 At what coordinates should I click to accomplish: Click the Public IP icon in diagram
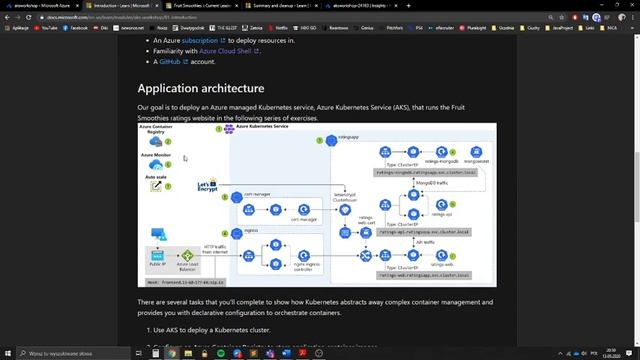[x=158, y=256]
